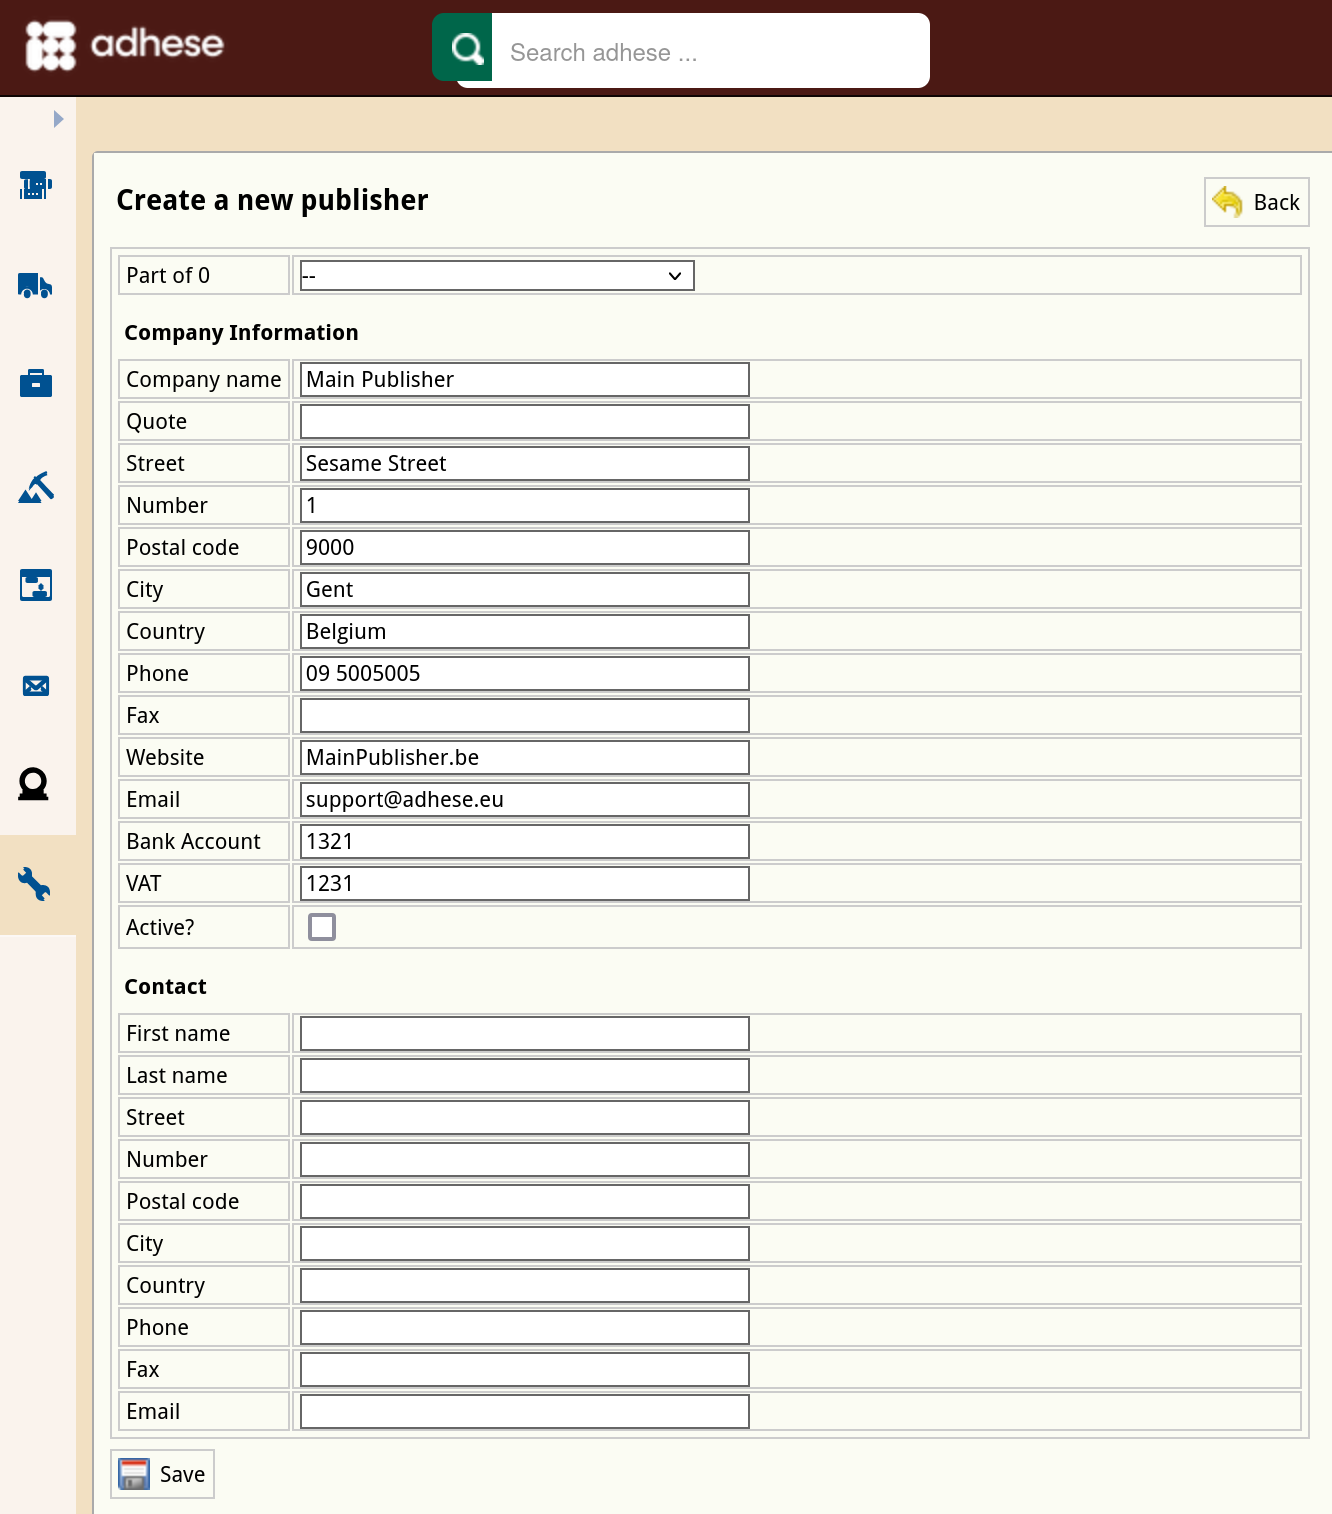Click the empty Quote field
This screenshot has width=1332, height=1514.
pos(525,421)
